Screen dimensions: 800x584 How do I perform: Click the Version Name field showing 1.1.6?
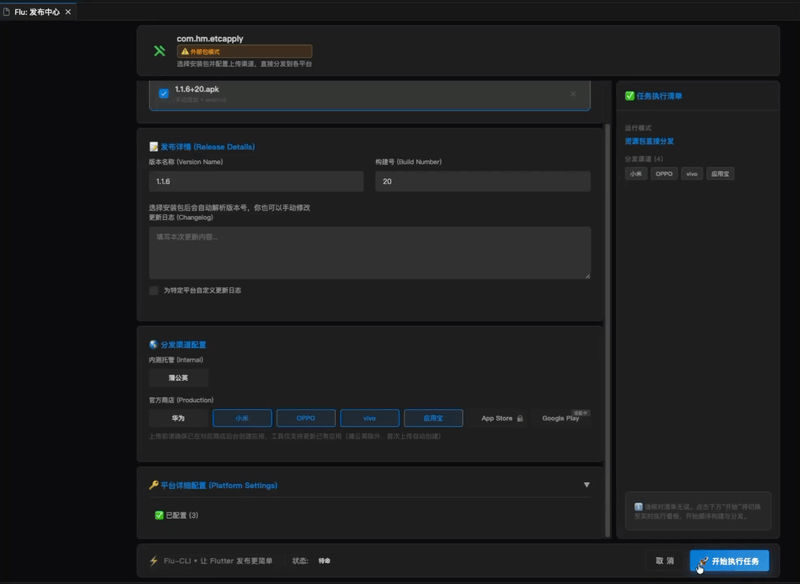click(256, 182)
